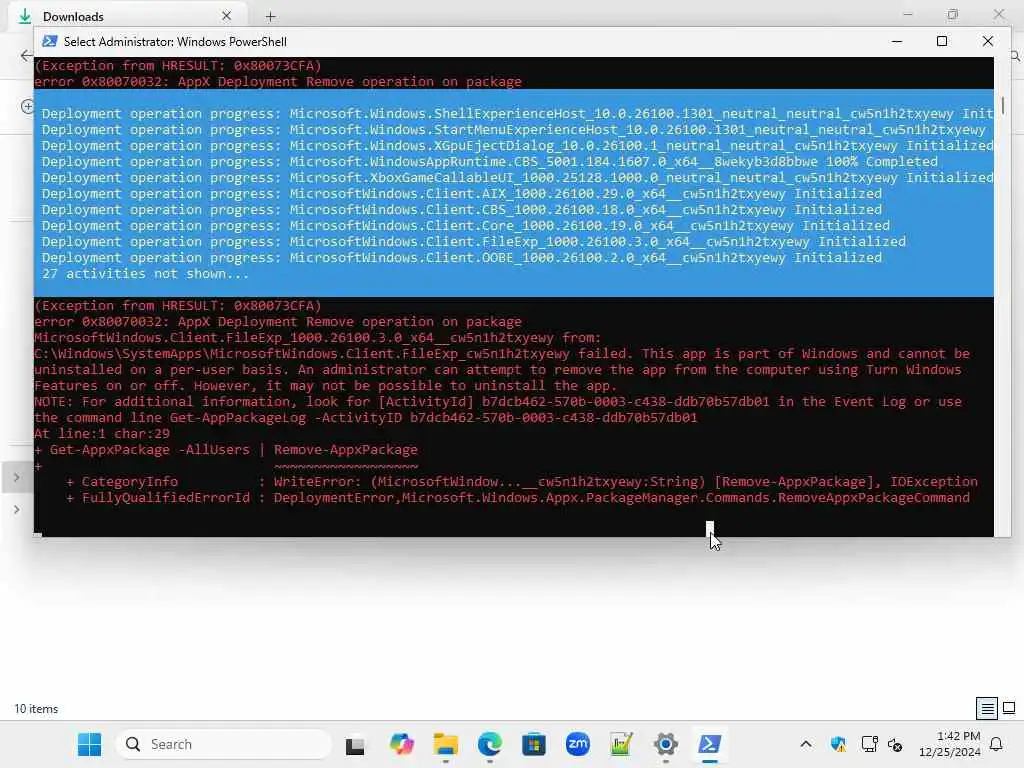Viewport: 1024px width, 768px height.
Task: Click the XGpuEjectDialog progress line
Action: click(x=517, y=146)
